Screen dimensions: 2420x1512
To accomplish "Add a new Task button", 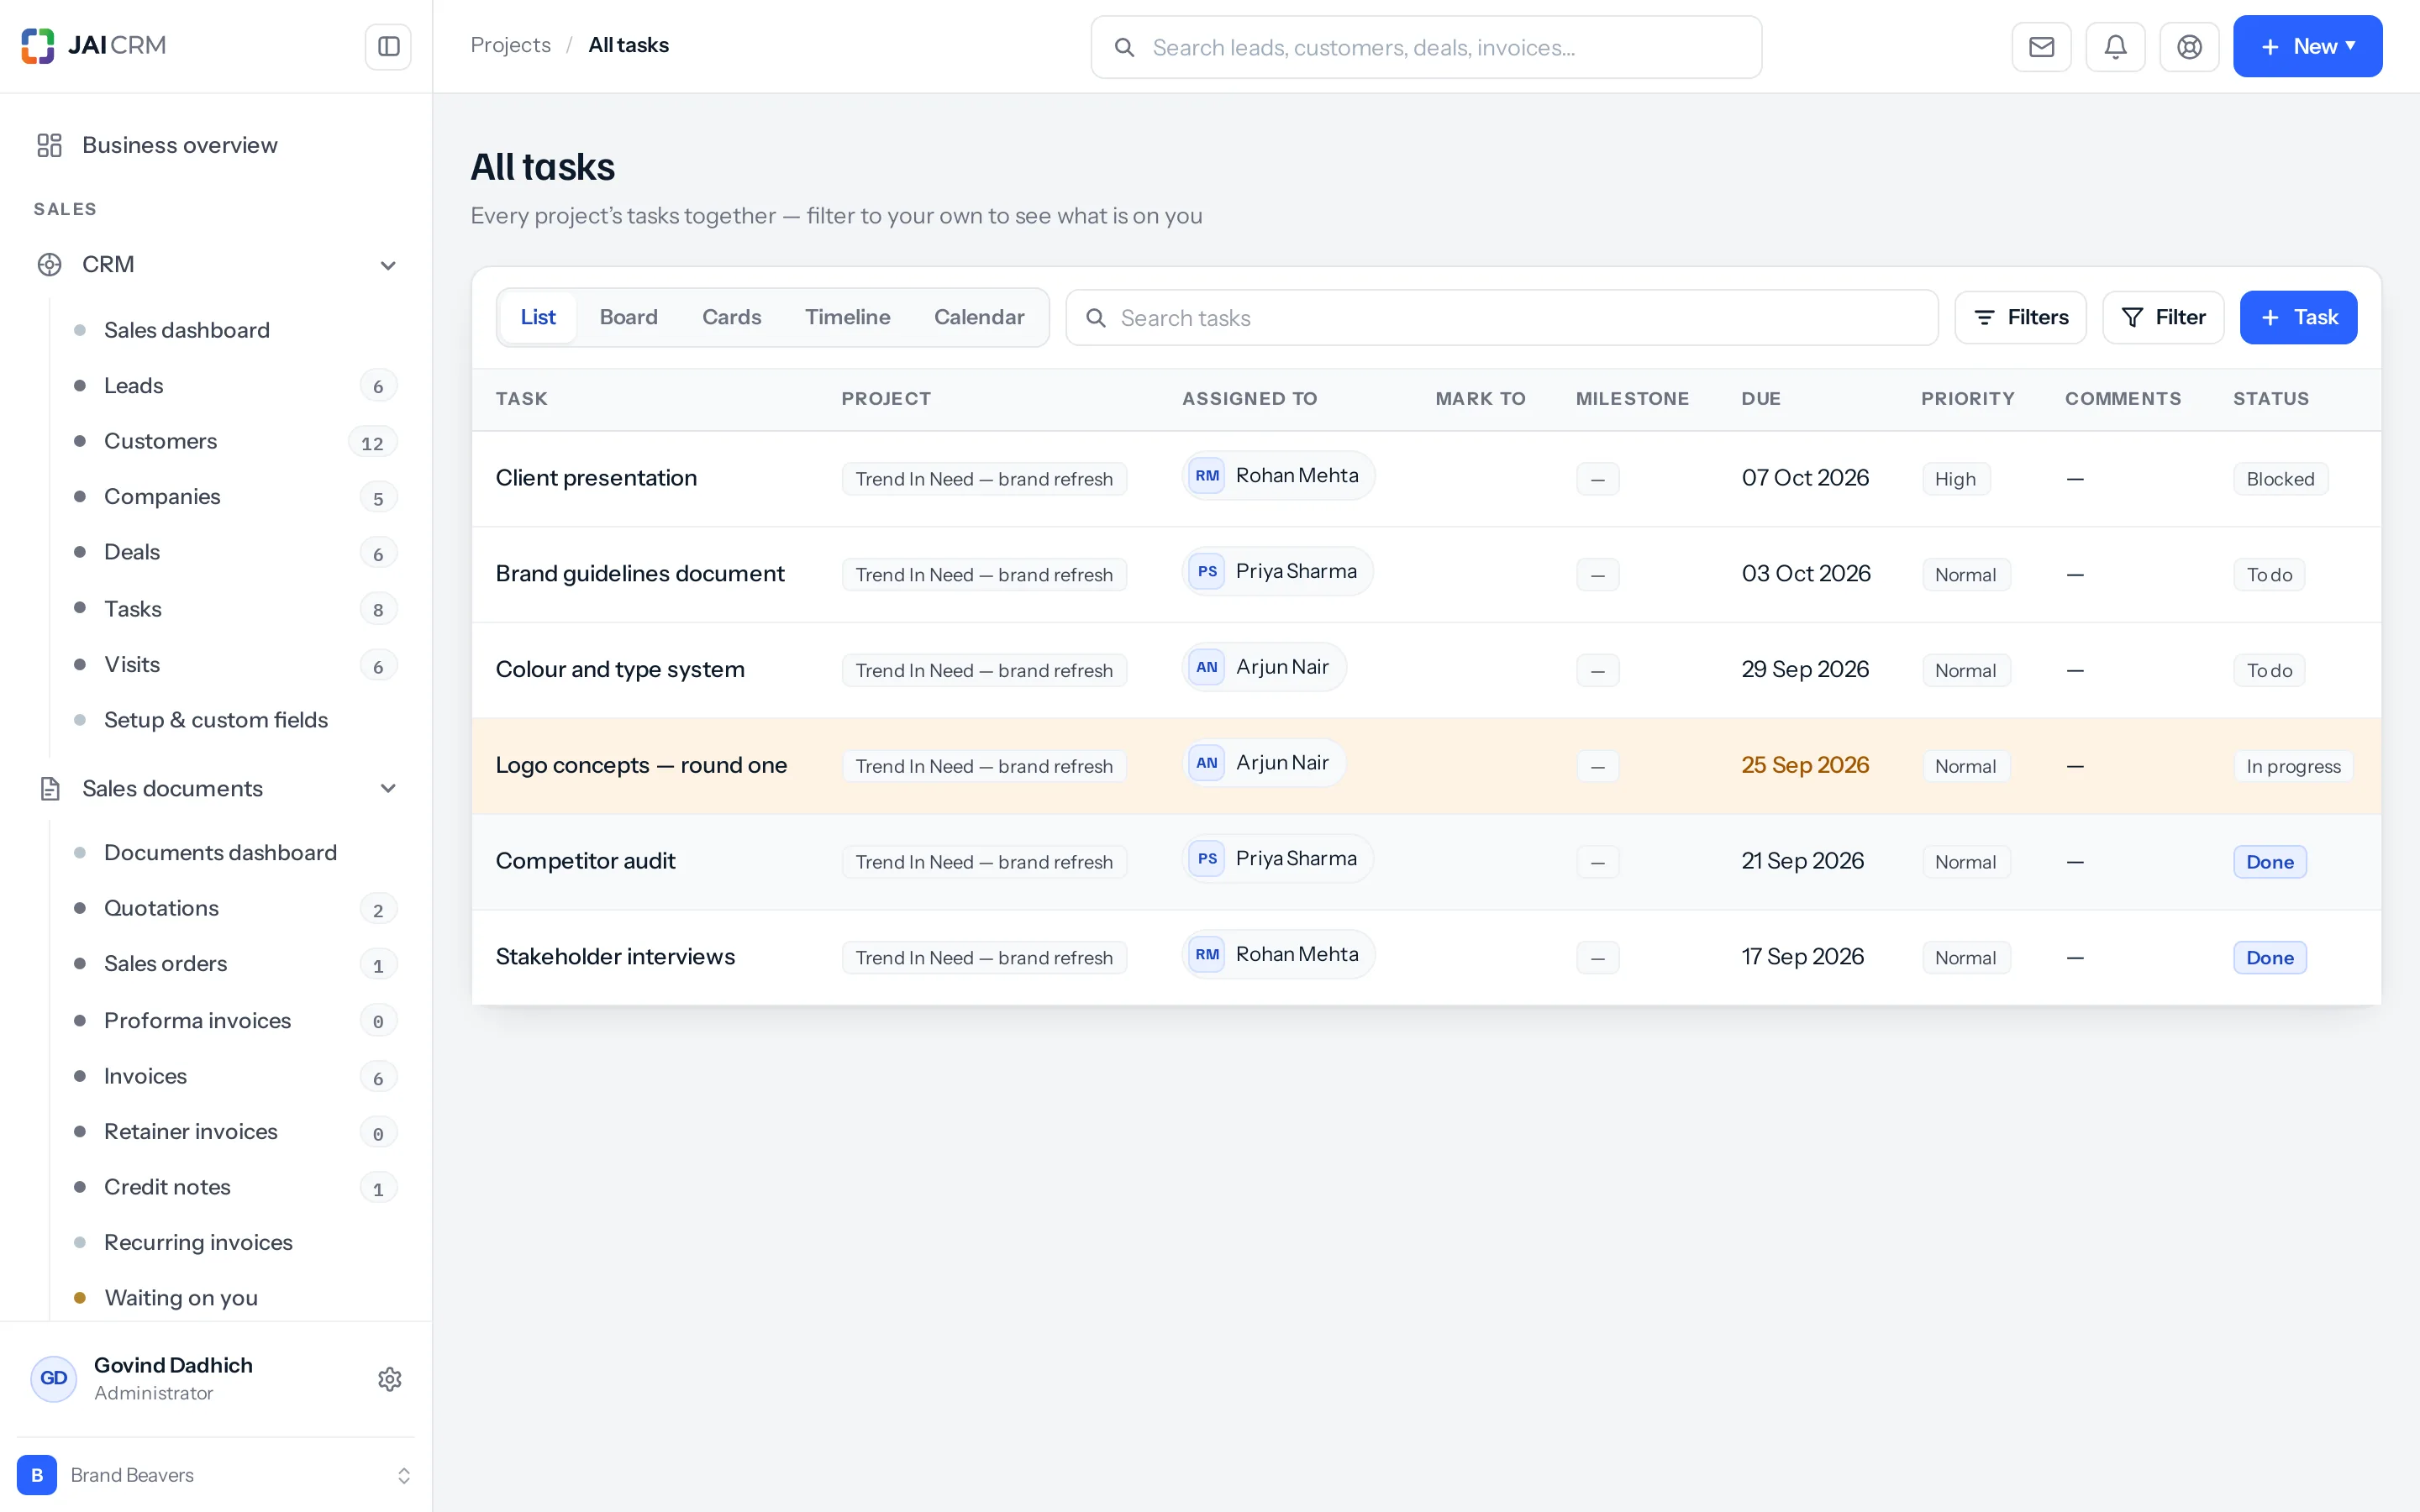I will (x=2298, y=318).
